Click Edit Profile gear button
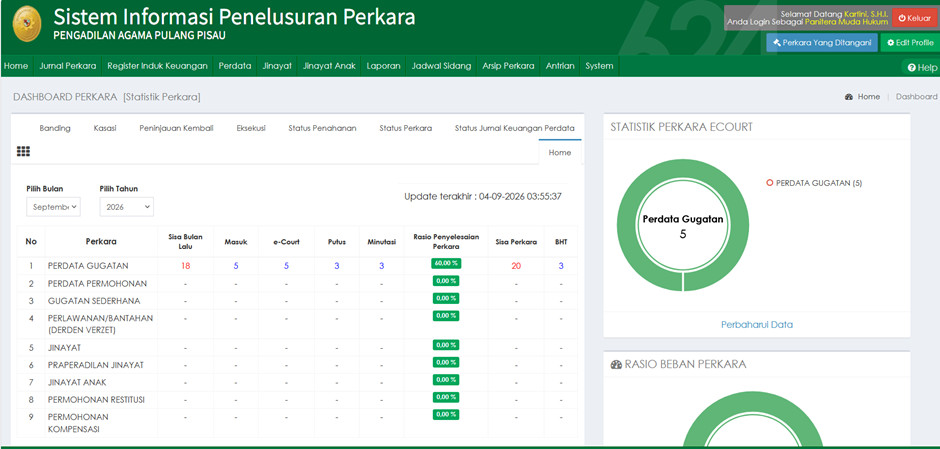 pos(910,43)
